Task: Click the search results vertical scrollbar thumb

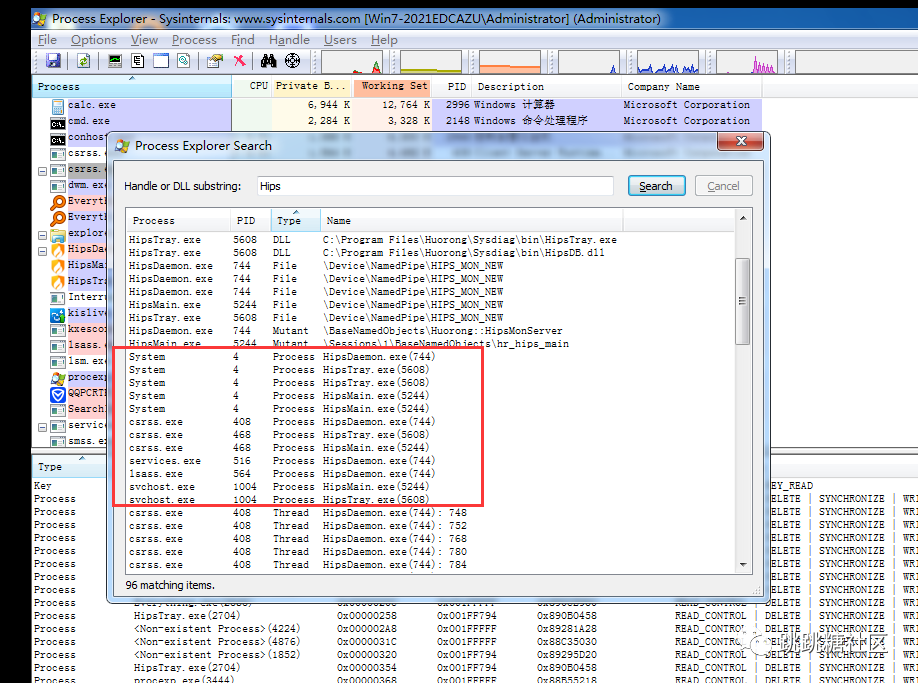Action: click(743, 301)
